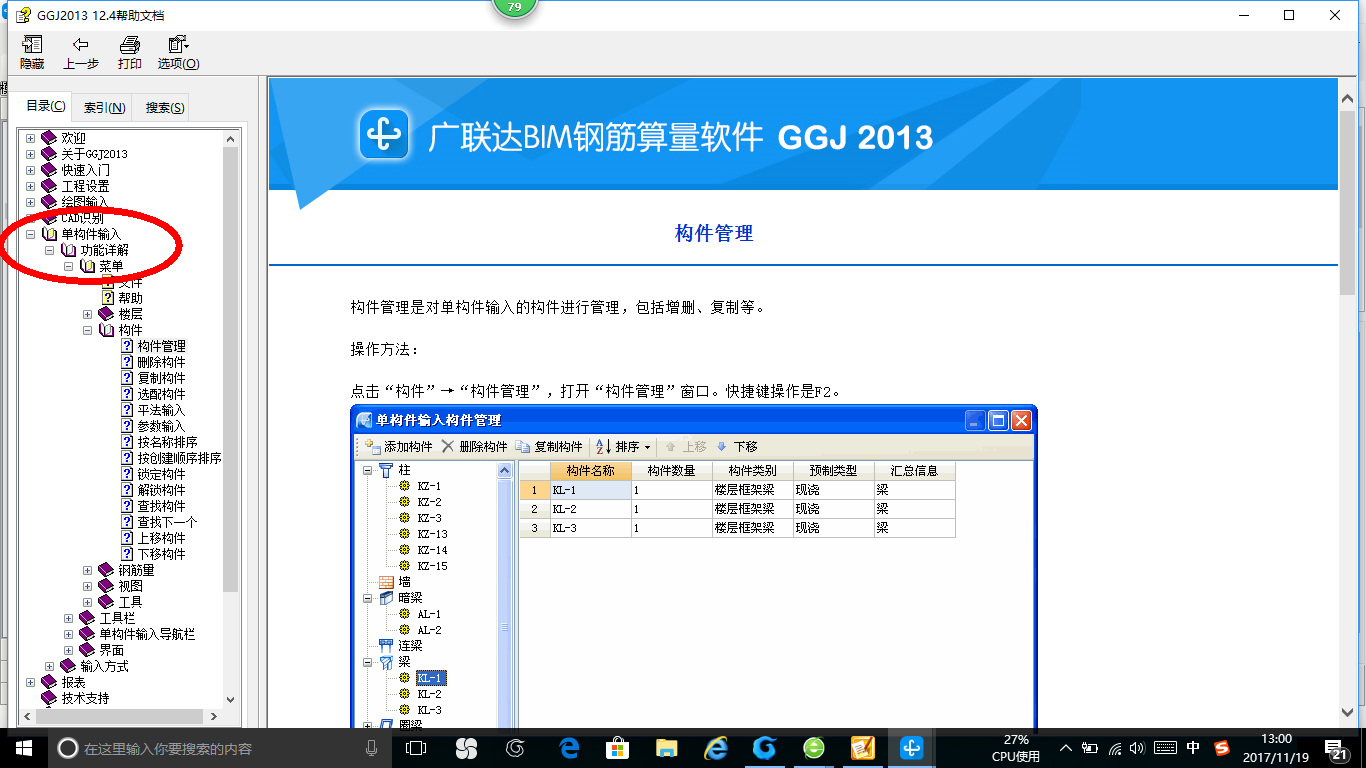
Task: Expand the 楼层 tree node
Action: coord(87,314)
